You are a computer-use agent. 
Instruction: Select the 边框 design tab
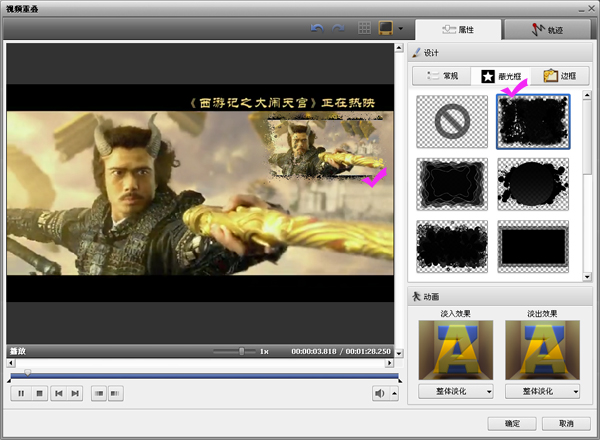click(x=560, y=76)
